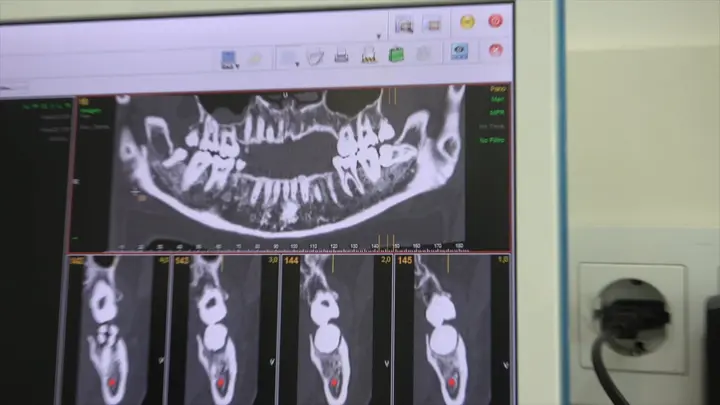
Task: Click the '3,0' value in slice 143
Action: click(x=273, y=260)
